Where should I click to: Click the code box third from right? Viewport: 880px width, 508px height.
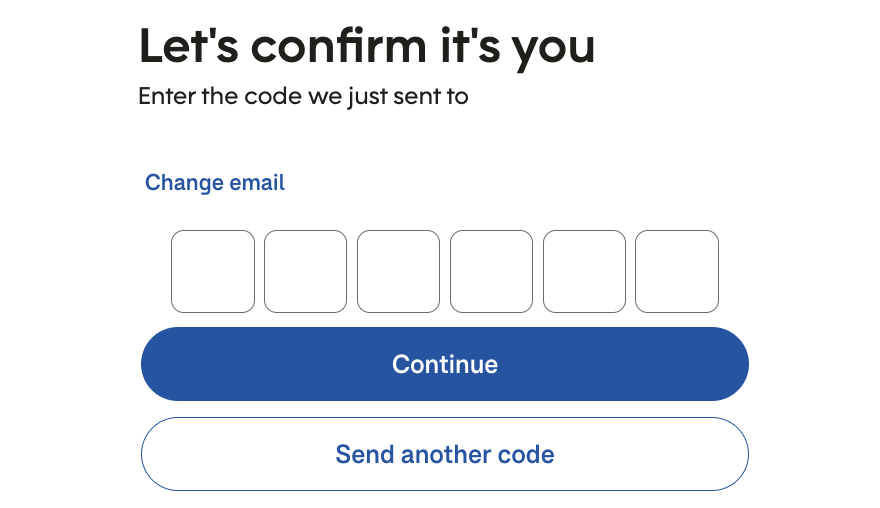click(491, 271)
